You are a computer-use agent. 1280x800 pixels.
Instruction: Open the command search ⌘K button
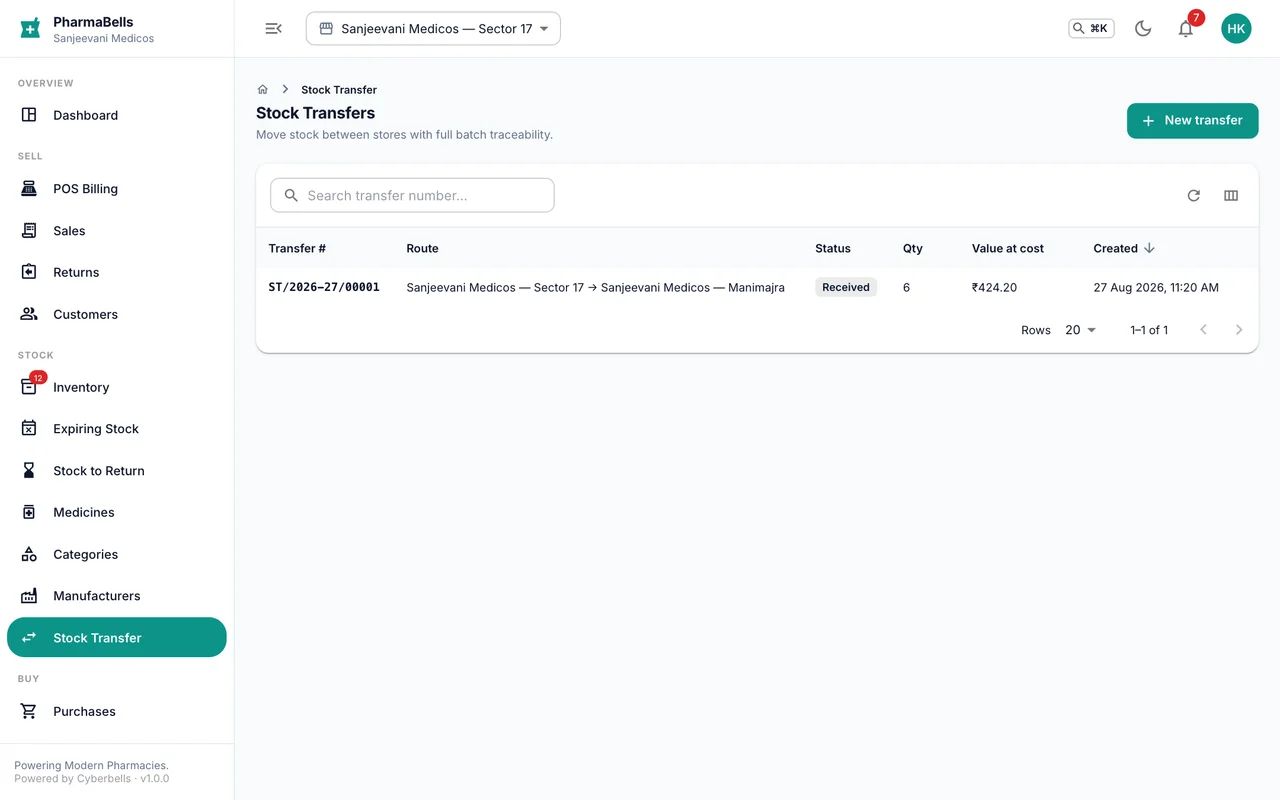(1091, 29)
